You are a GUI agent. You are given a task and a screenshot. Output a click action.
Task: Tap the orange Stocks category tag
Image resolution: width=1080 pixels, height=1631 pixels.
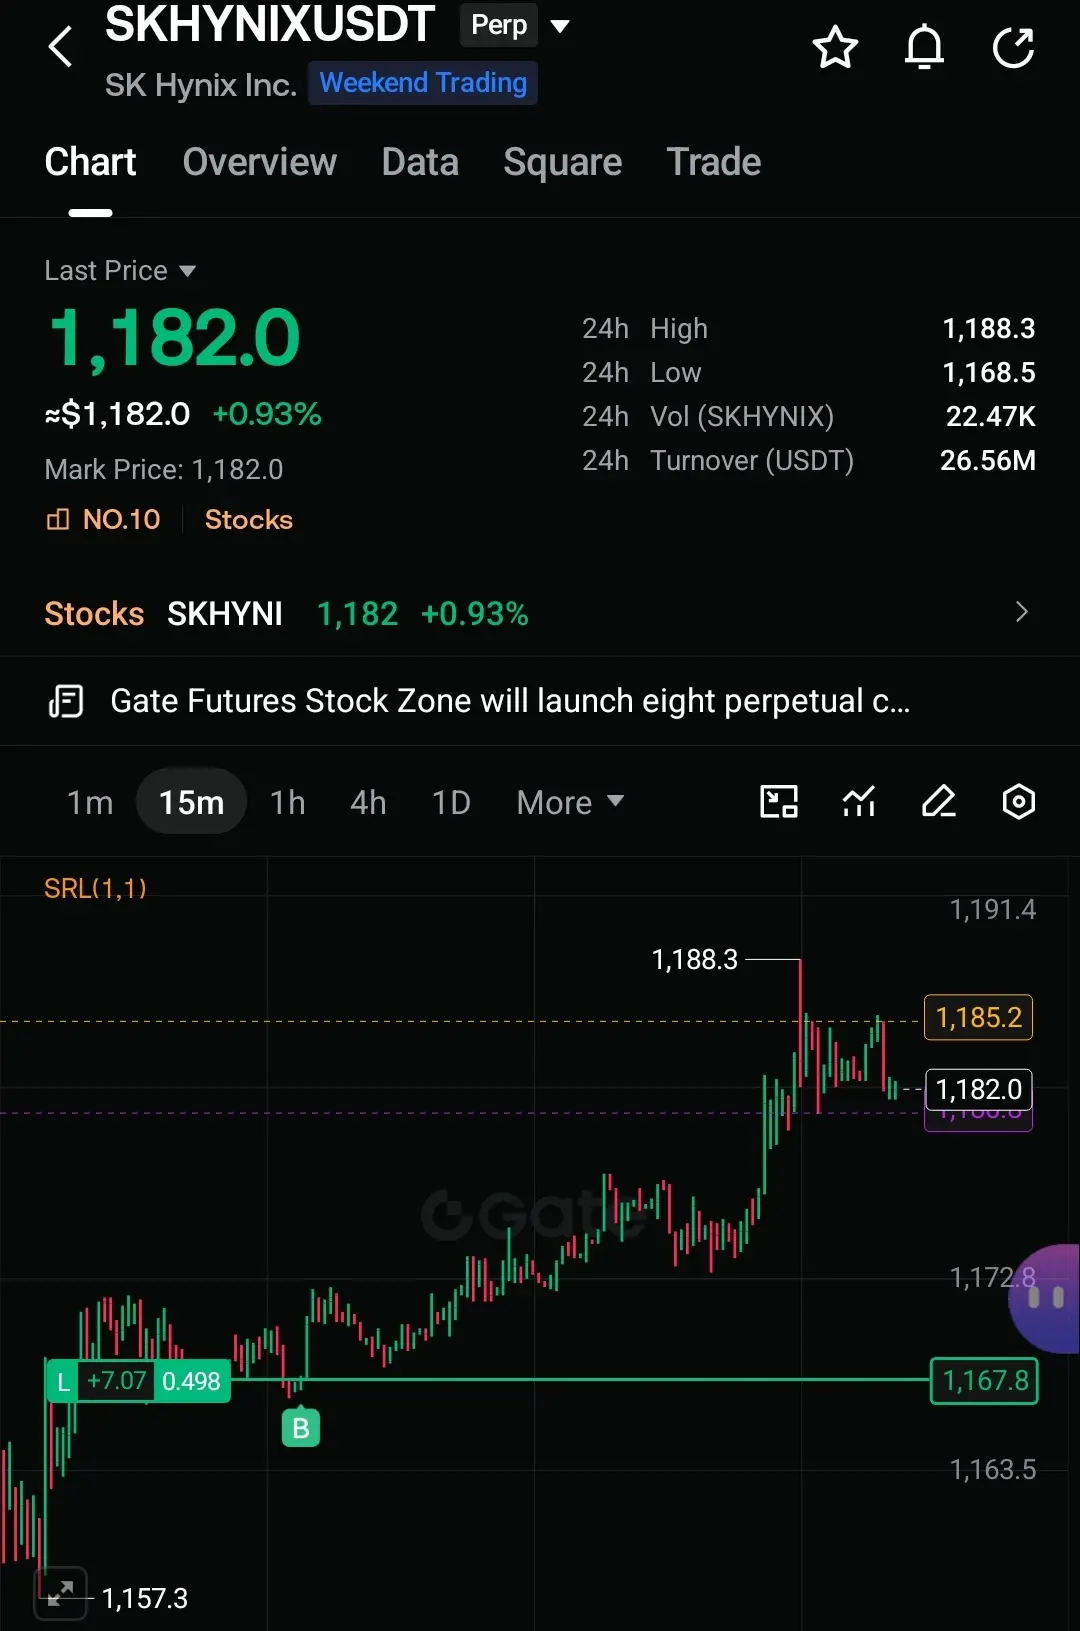point(249,519)
